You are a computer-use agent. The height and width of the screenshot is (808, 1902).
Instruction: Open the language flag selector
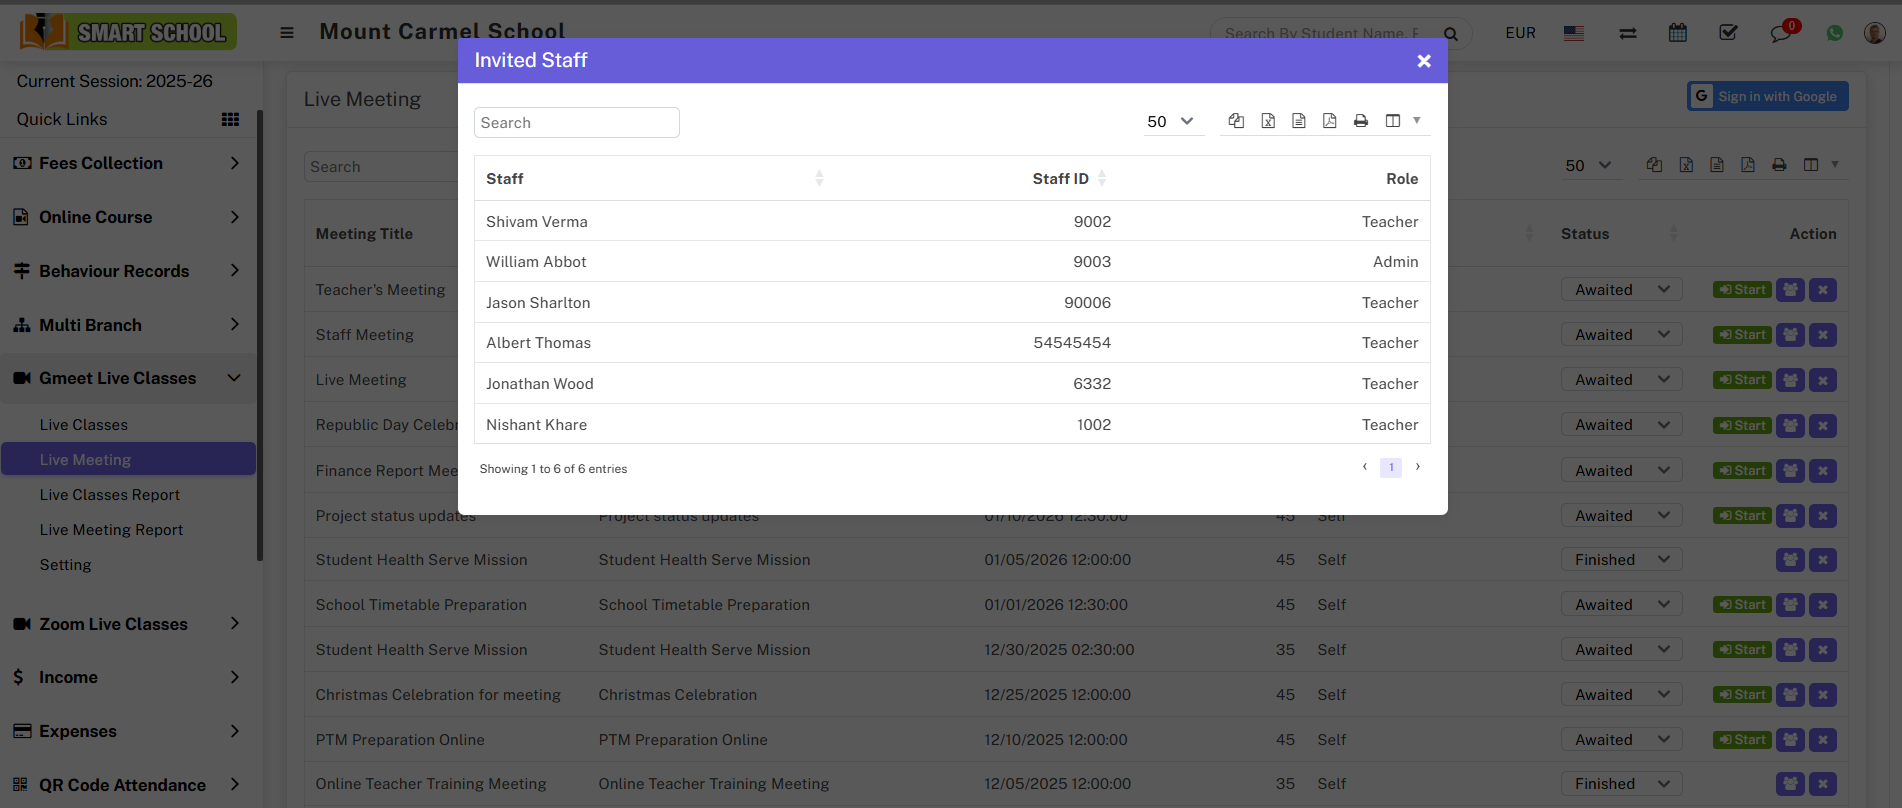coord(1574,33)
